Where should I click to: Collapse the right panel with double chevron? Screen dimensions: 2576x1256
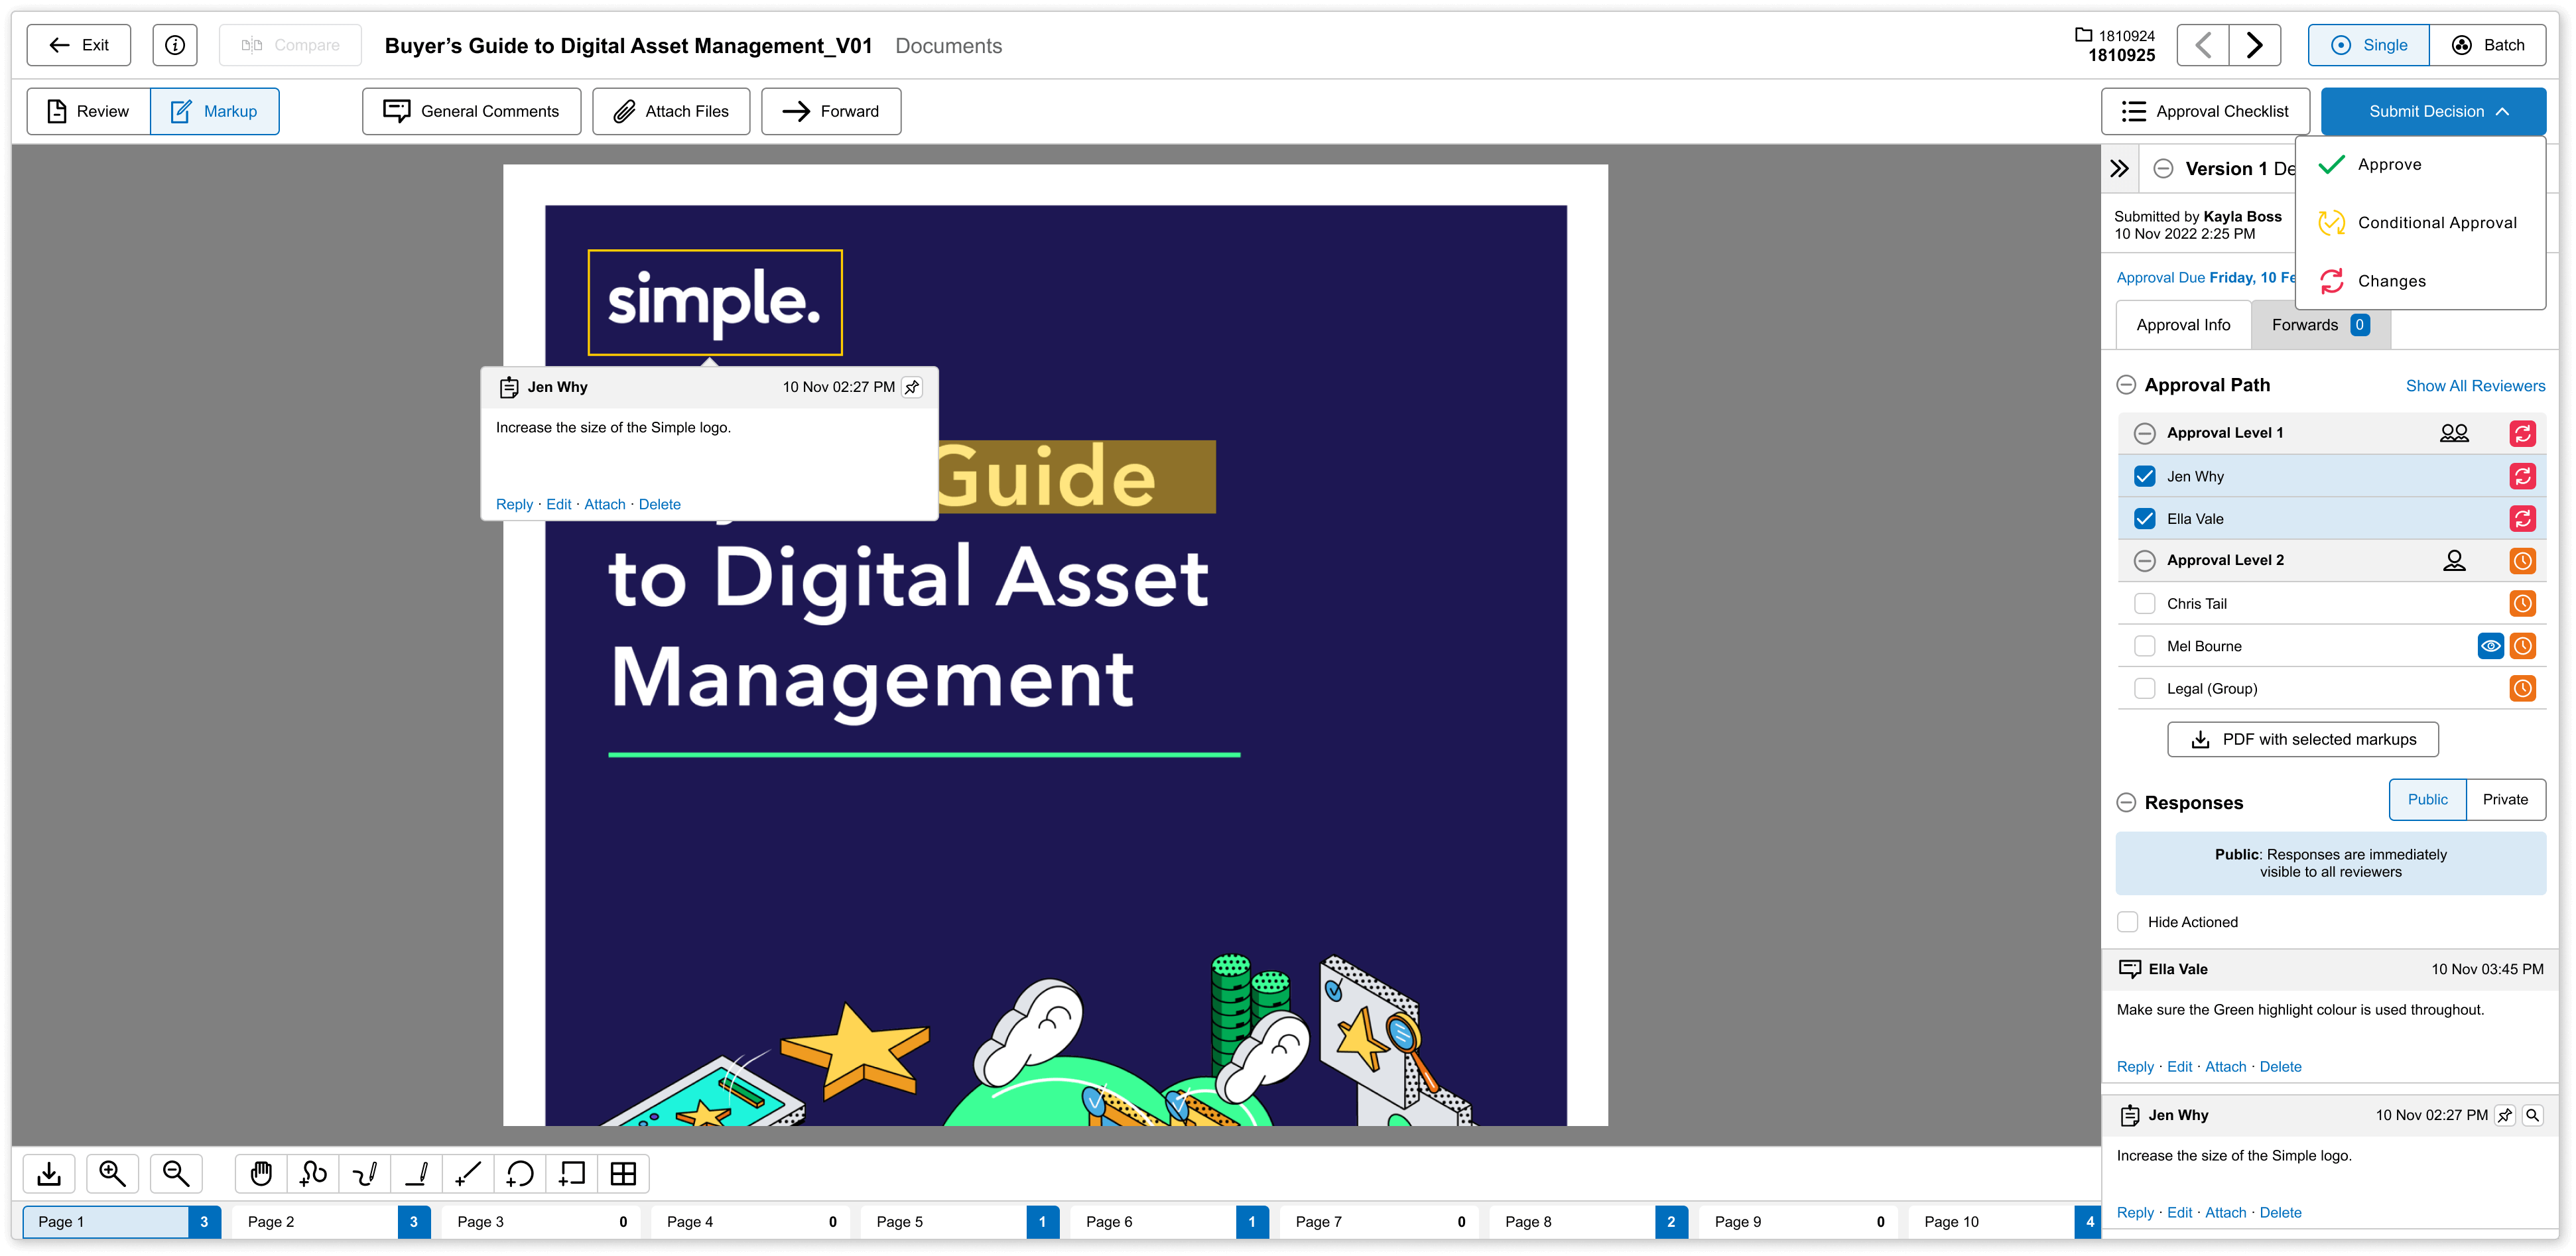(2119, 168)
